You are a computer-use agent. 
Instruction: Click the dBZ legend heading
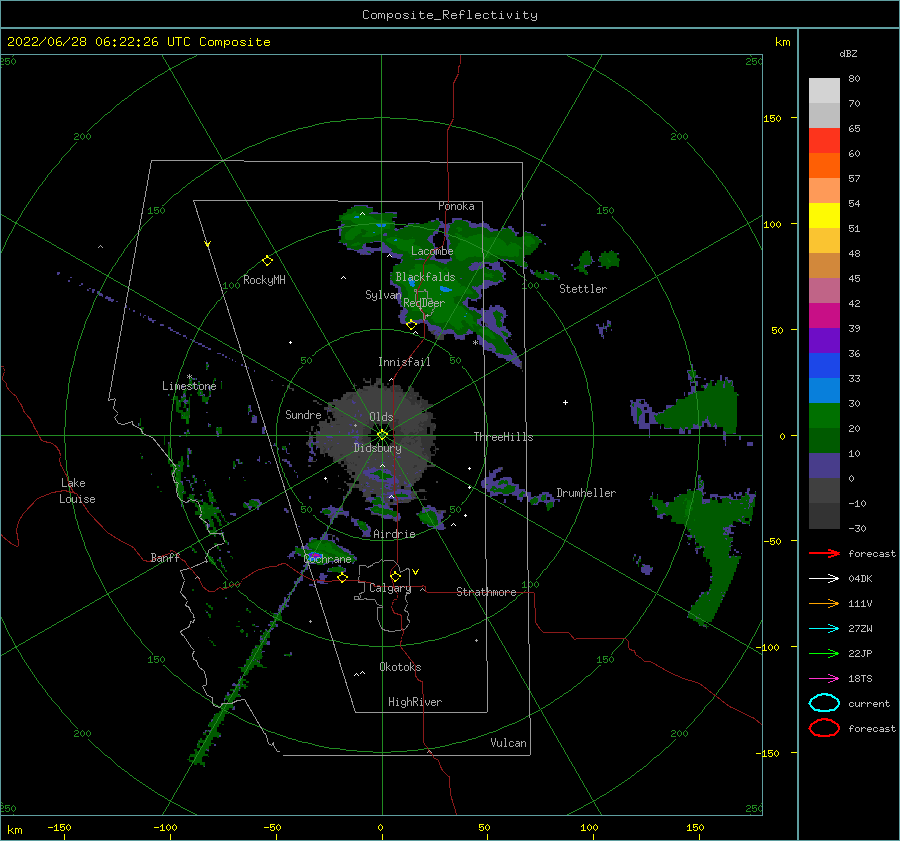tap(848, 53)
